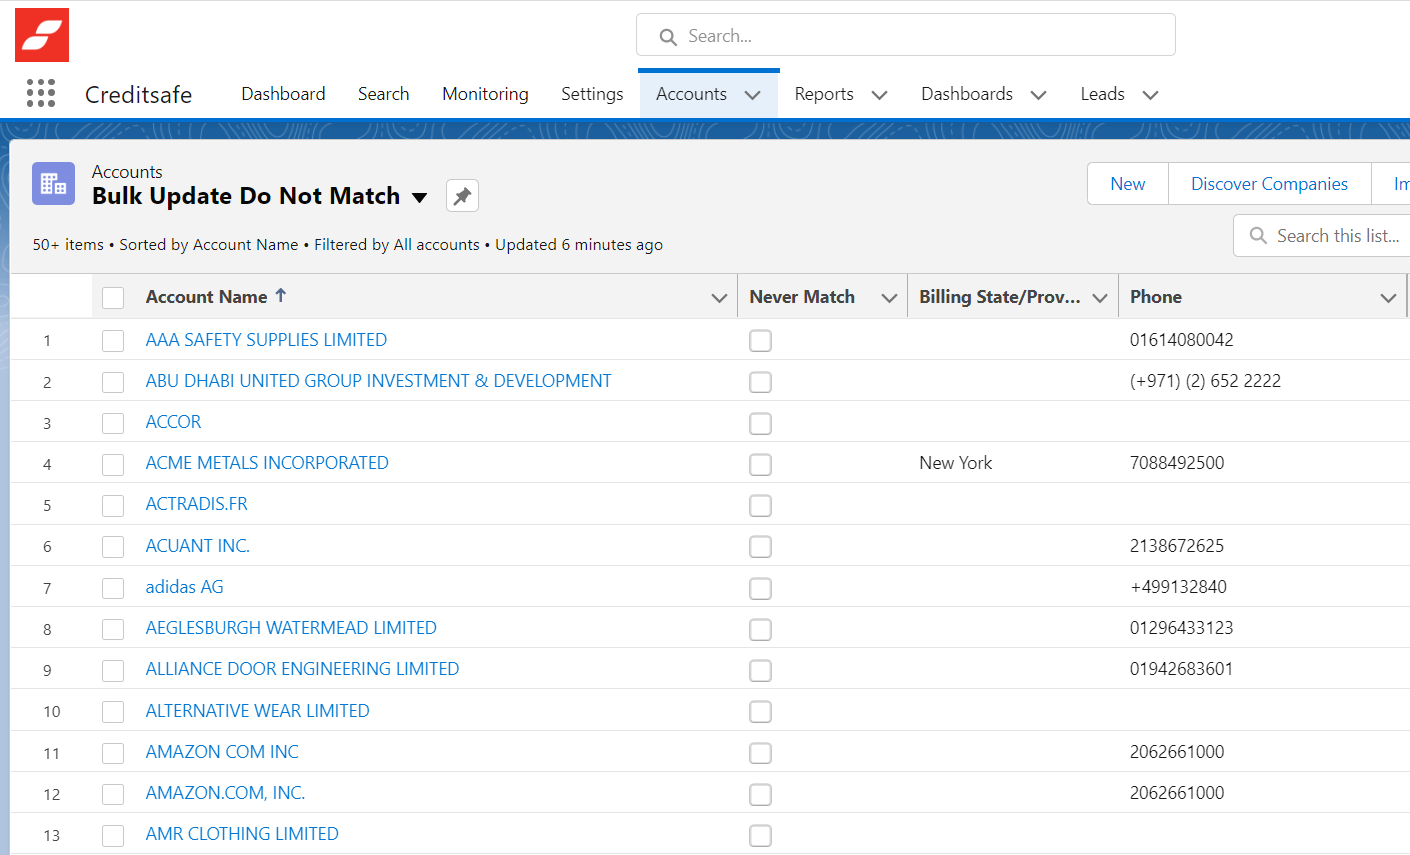The width and height of the screenshot is (1410, 855).
Task: Open the ACME METALS INCORPORATED account link
Action: [x=266, y=462]
